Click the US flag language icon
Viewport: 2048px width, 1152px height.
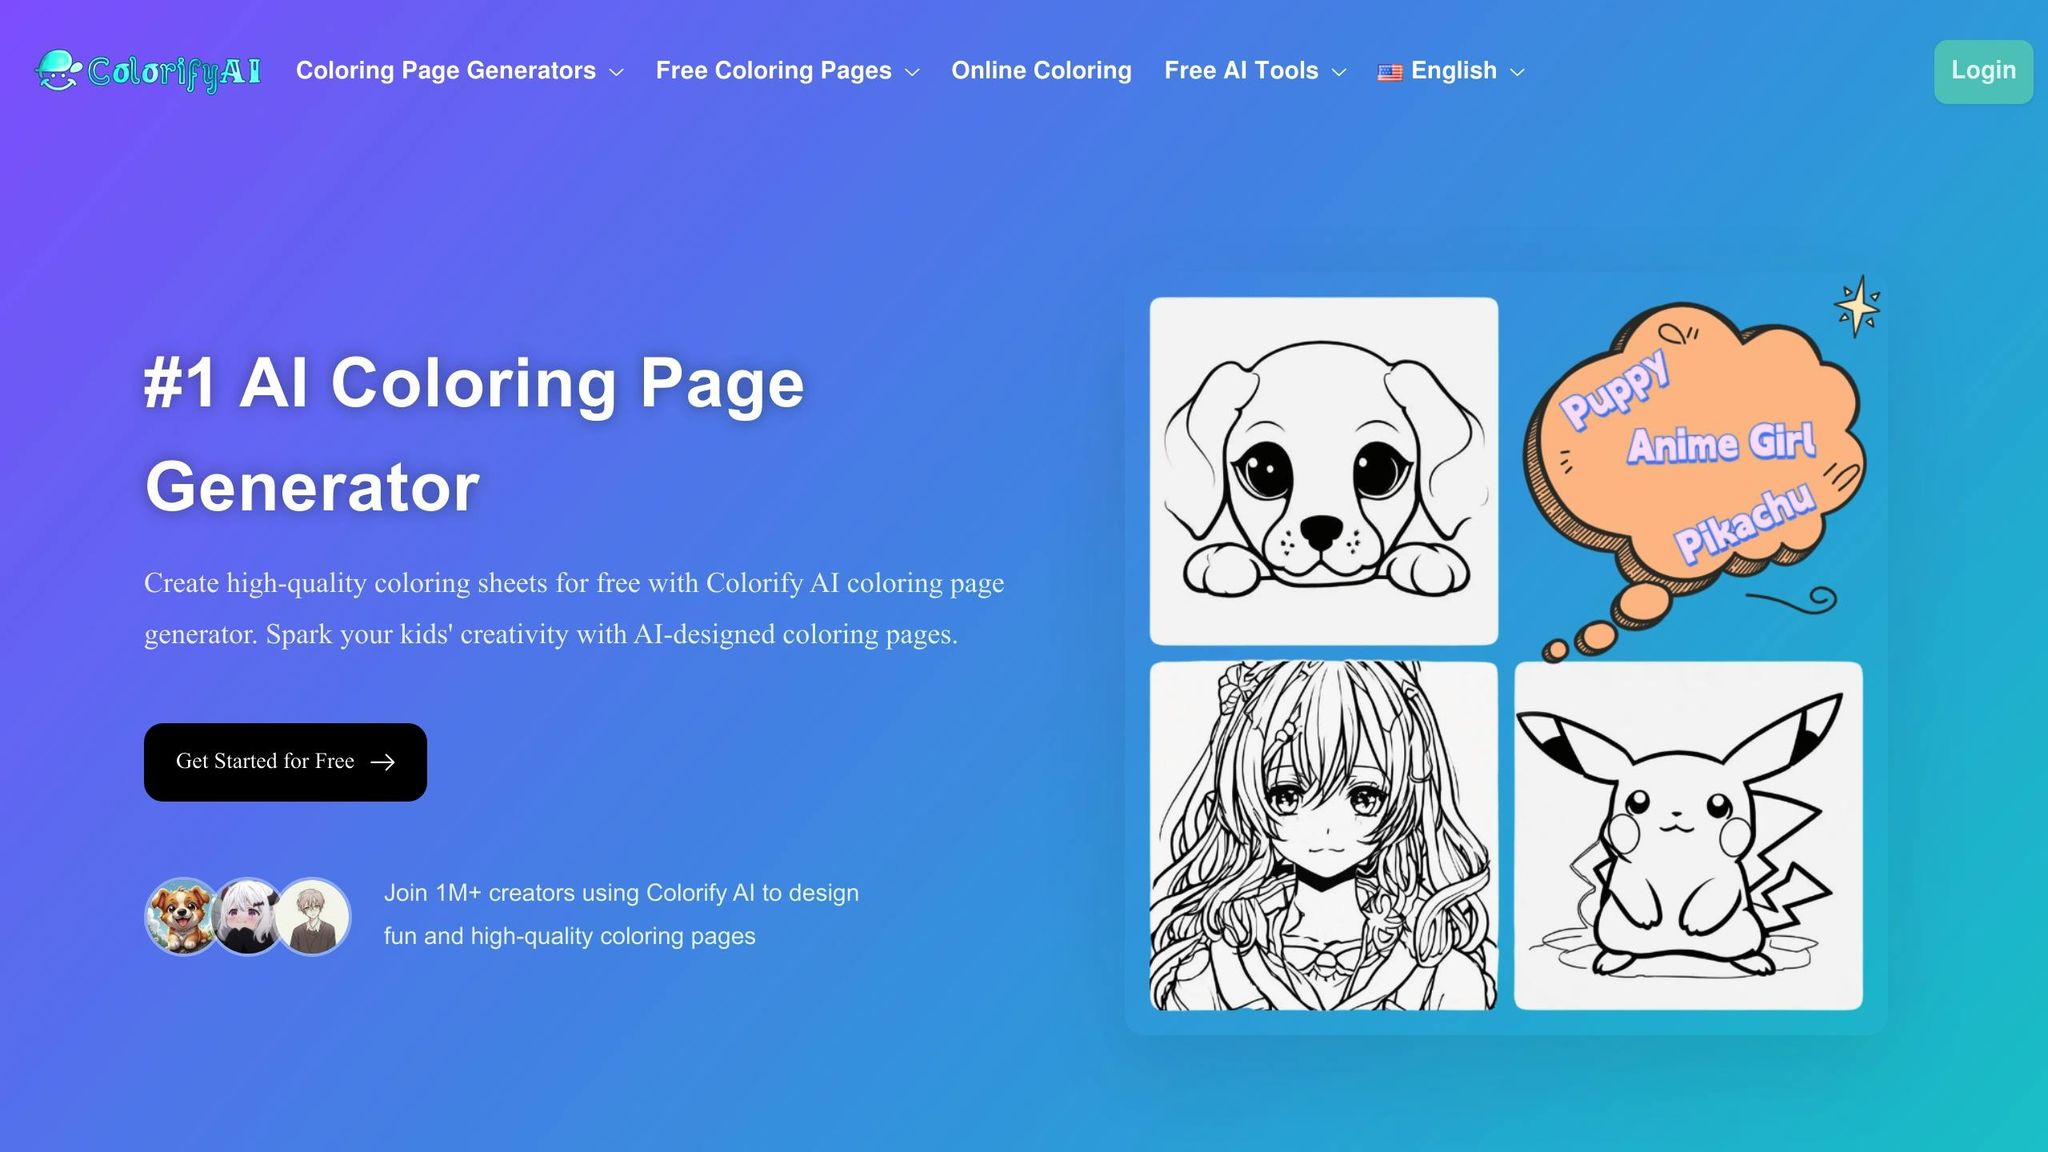pos(1389,72)
